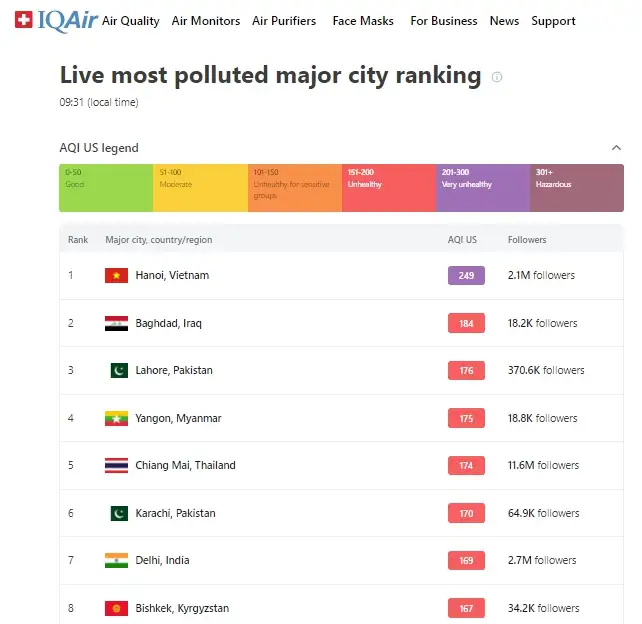This screenshot has height=624, width=642.
Task: Open the Support page
Action: pos(553,21)
